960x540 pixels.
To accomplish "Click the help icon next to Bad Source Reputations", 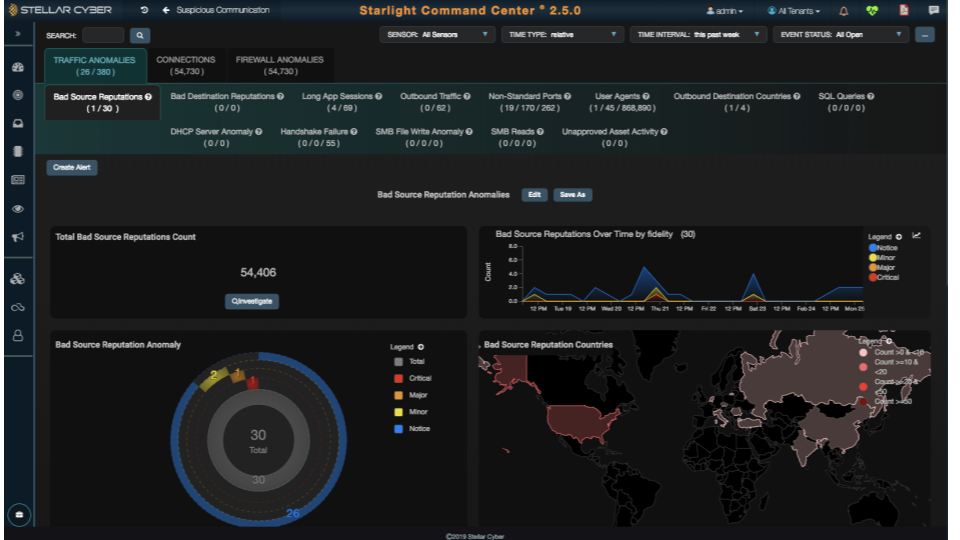I will 148,97.
